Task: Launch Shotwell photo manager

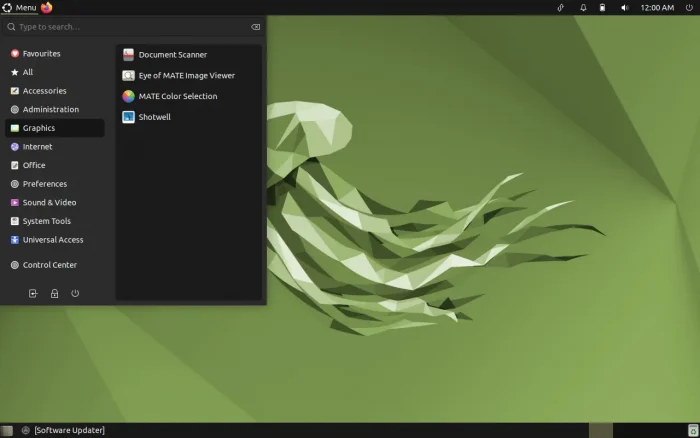Action: click(x=156, y=117)
